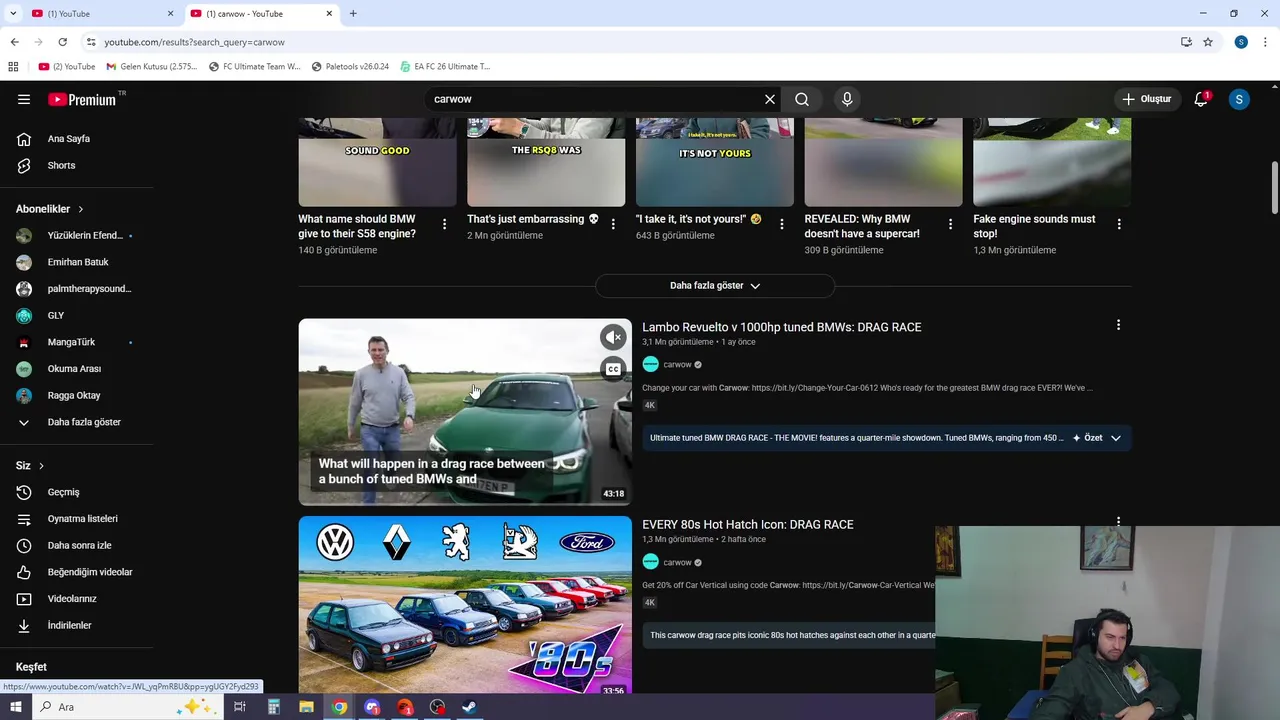Click the magnifier search button
1280x720 pixels.
click(802, 99)
